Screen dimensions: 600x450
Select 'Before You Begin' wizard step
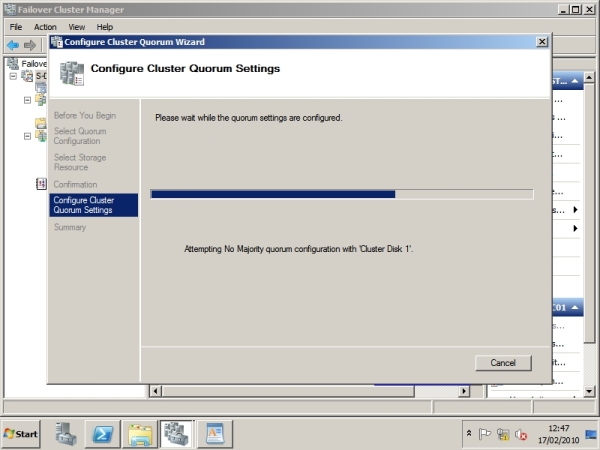[85, 115]
